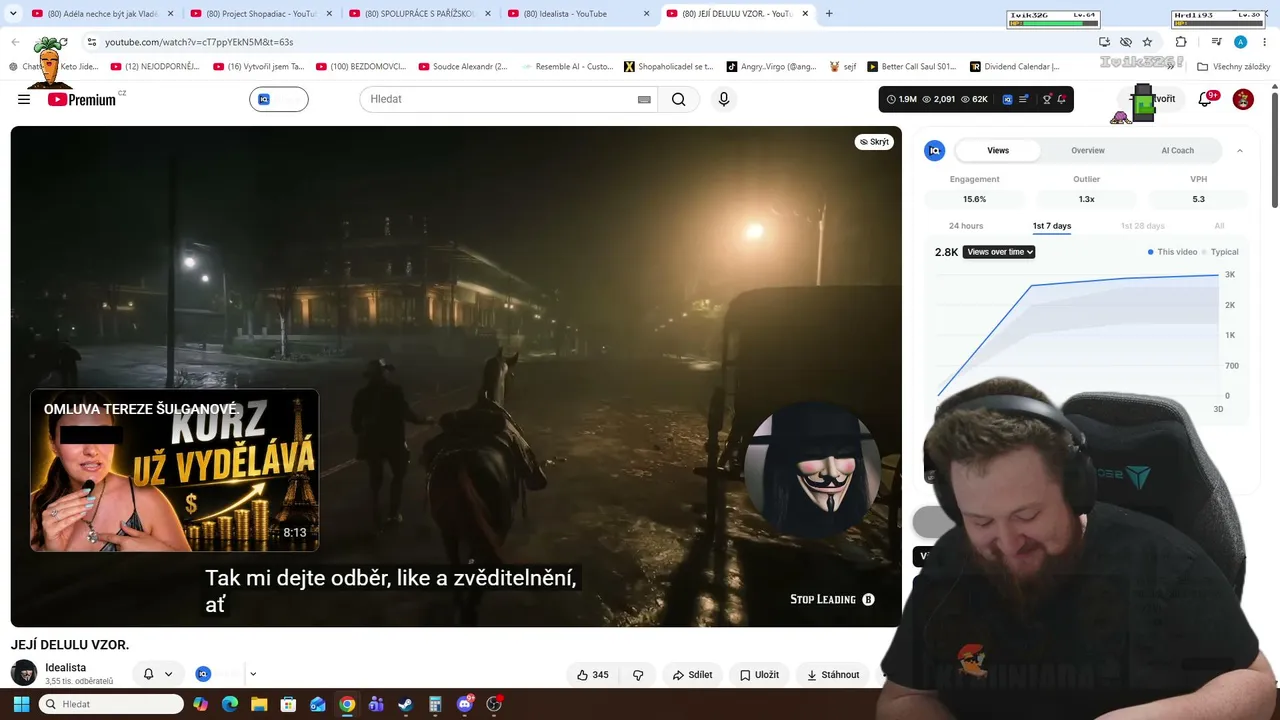Open File Explorer from the taskbar
1280x720 pixels.
(x=259, y=704)
